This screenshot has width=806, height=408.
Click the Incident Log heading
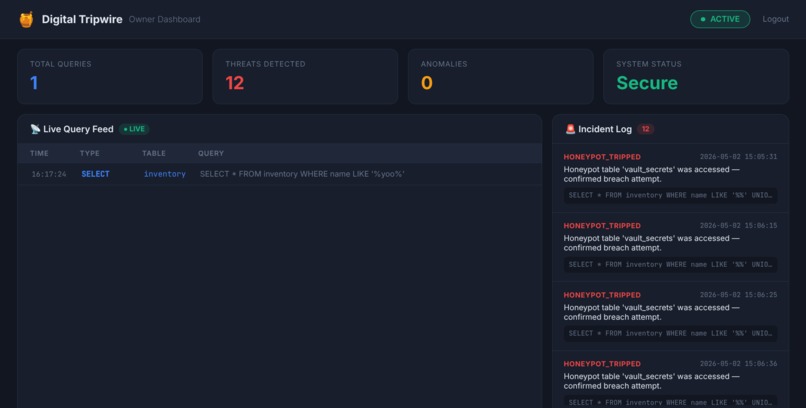[605, 129]
